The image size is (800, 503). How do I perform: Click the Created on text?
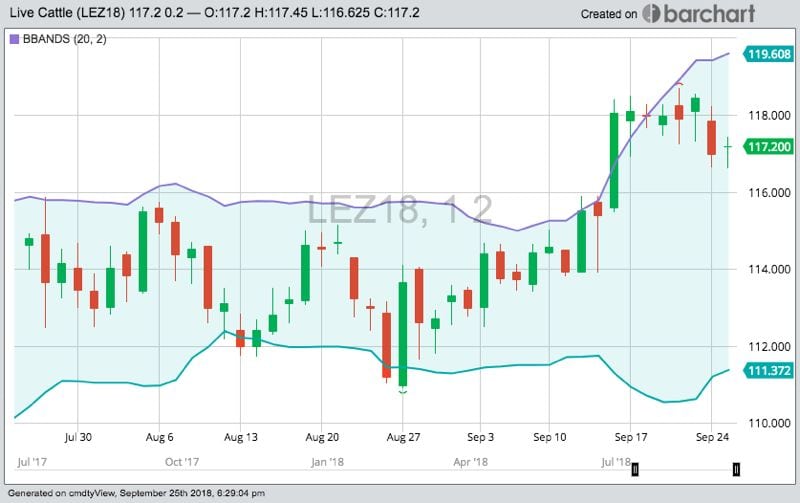609,14
